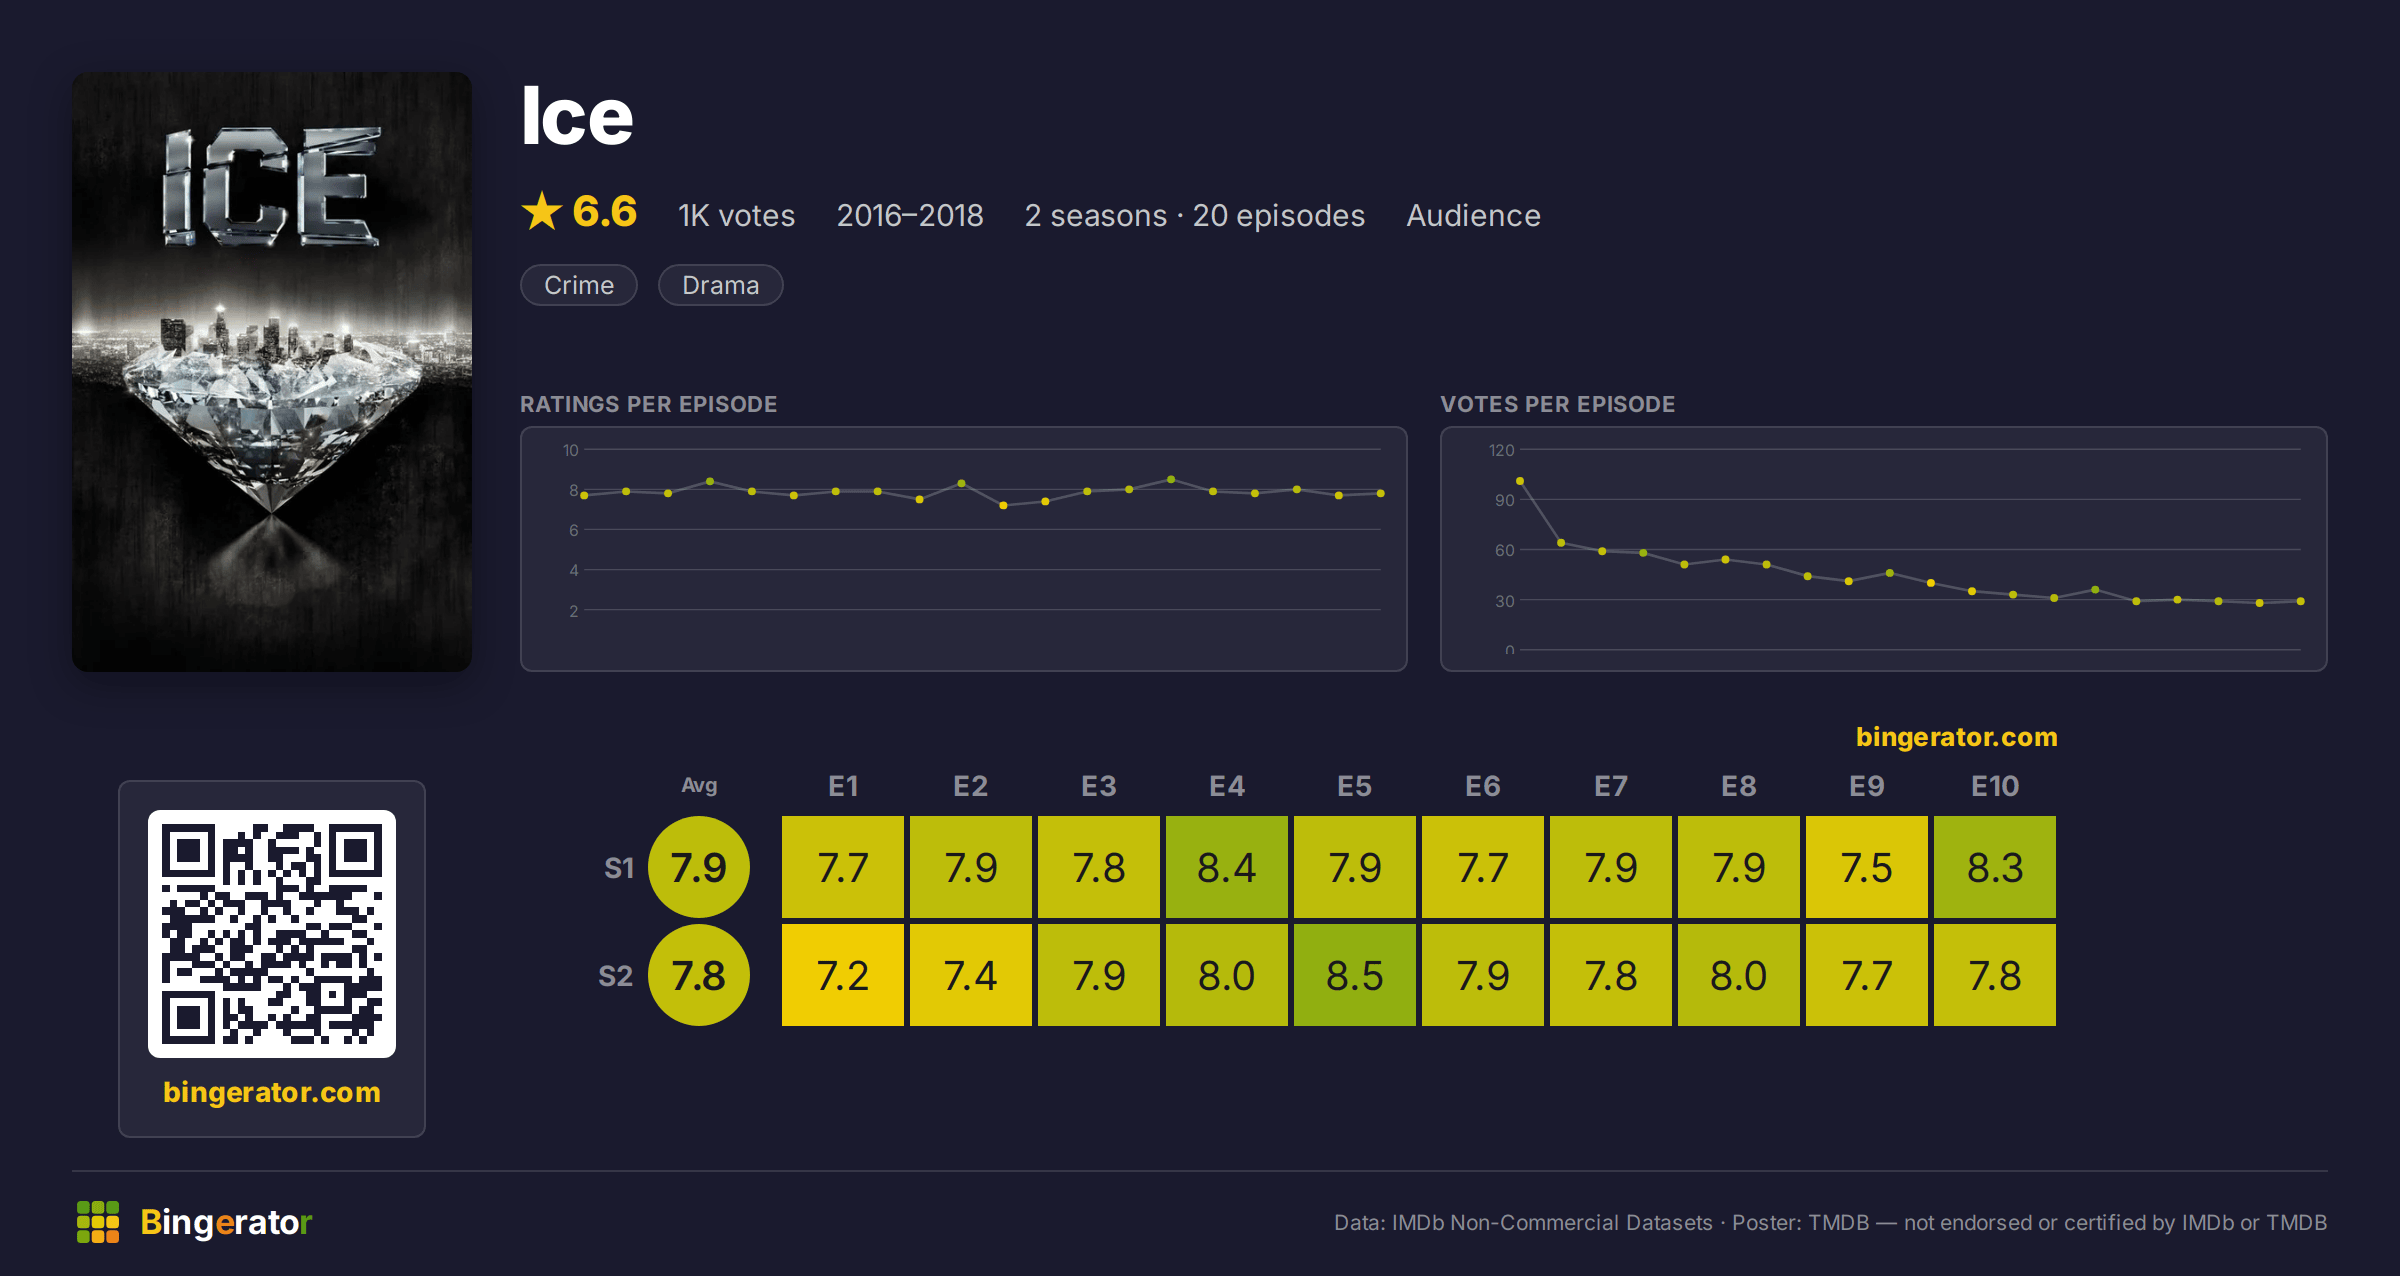Click the Bingerator brand name in footer
This screenshot has height=1276, width=2400.
click(226, 1222)
